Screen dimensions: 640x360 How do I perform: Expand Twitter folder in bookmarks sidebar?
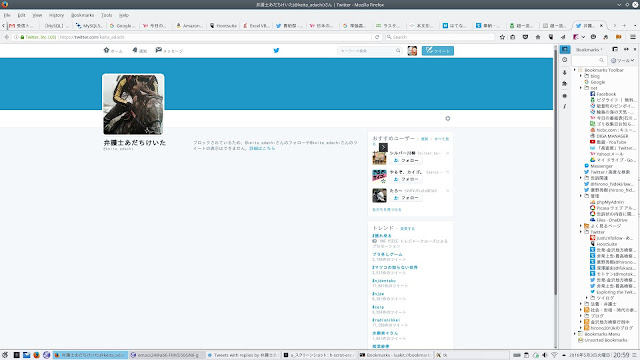click(581, 232)
